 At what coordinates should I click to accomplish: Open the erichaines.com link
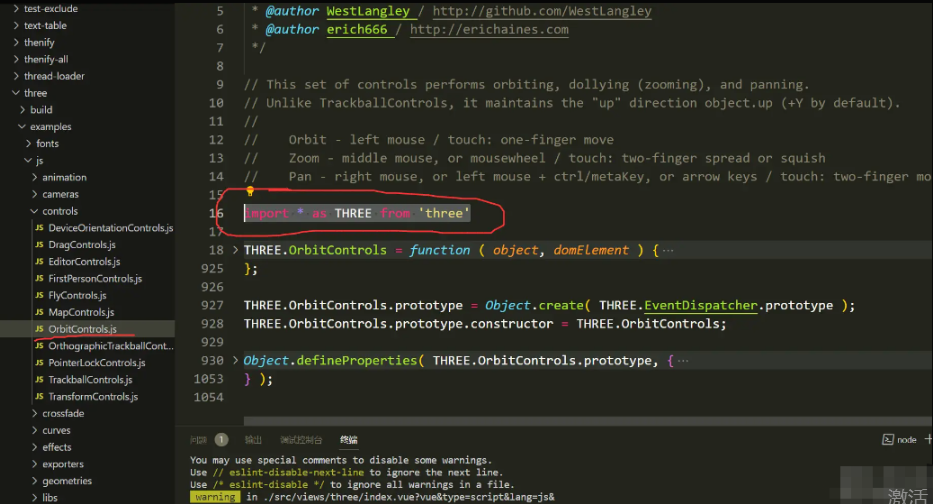pos(489,30)
